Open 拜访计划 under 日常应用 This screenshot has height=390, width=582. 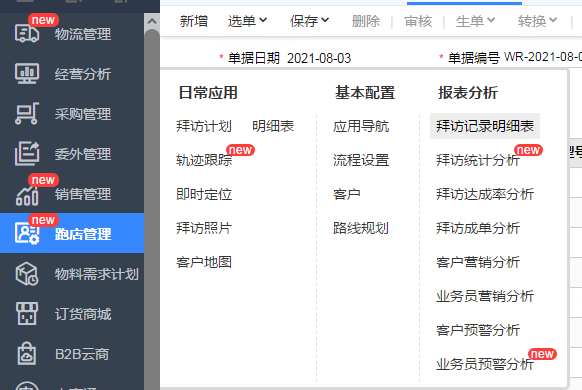204,126
